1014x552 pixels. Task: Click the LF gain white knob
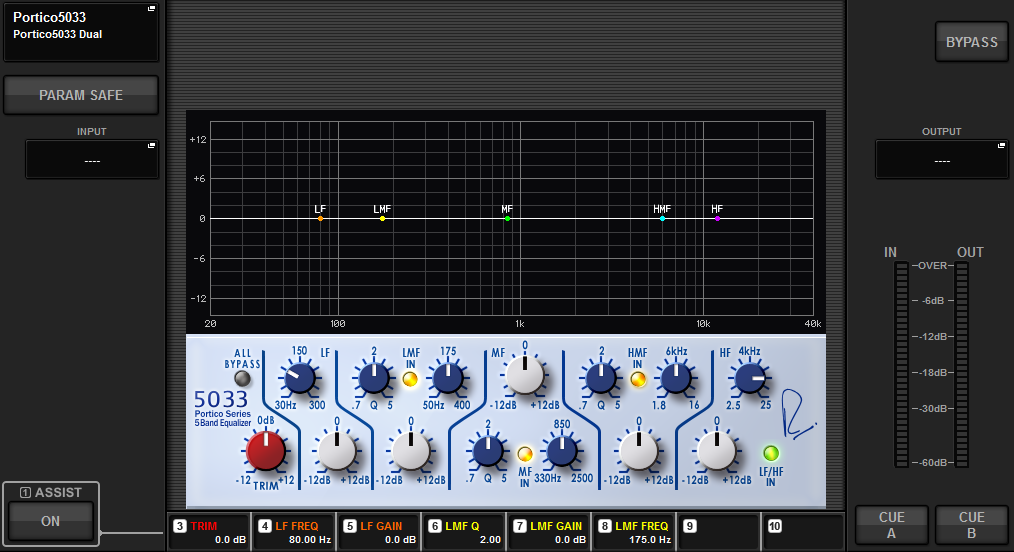pos(337,451)
